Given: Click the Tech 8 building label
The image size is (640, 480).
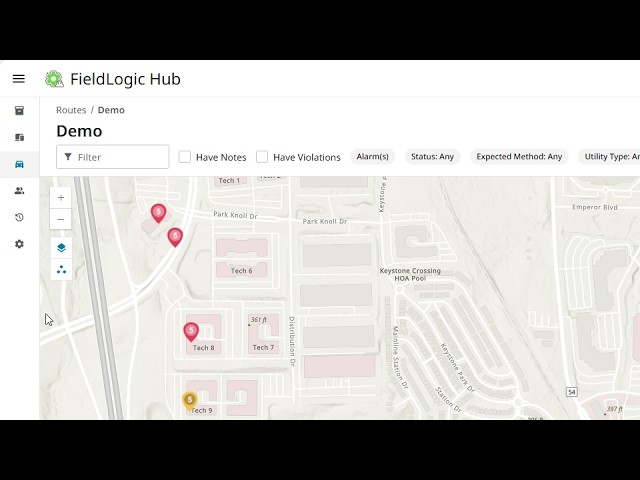Looking at the screenshot, I should 203,348.
